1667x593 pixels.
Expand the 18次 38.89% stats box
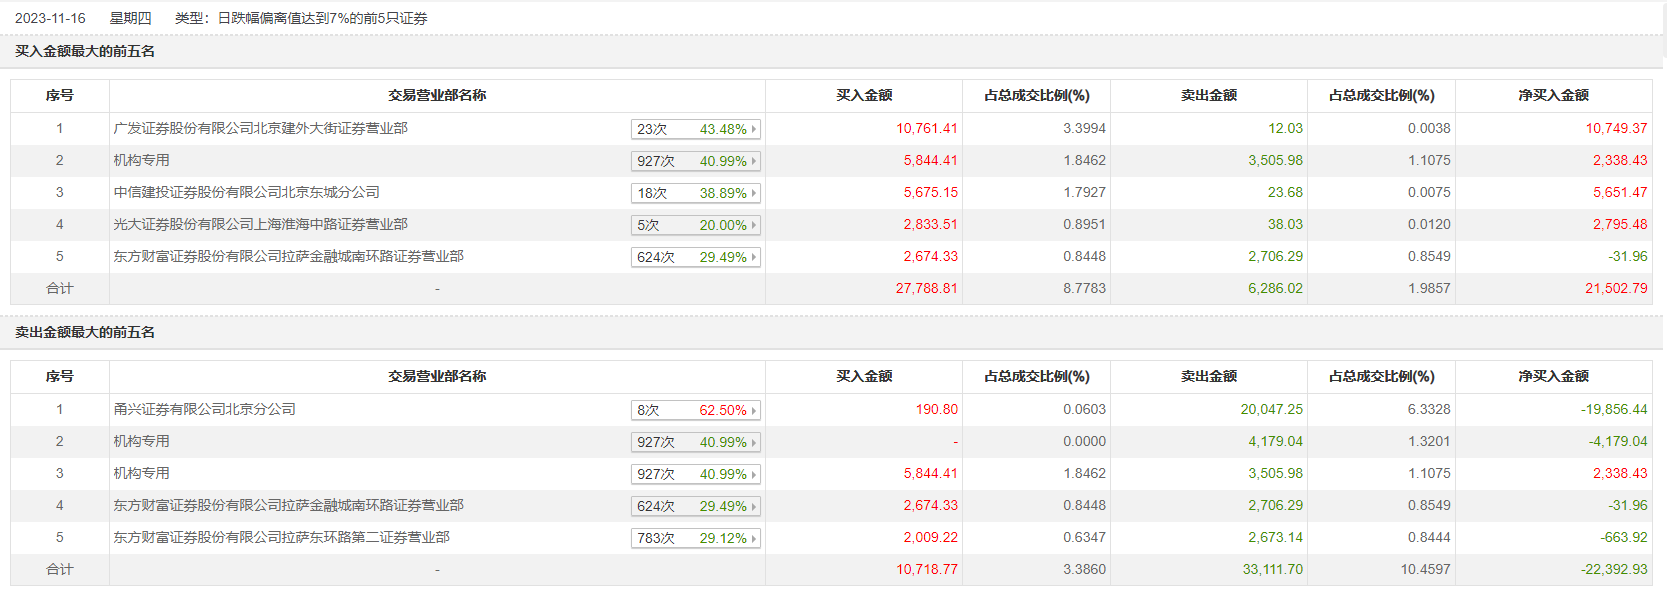(x=696, y=193)
